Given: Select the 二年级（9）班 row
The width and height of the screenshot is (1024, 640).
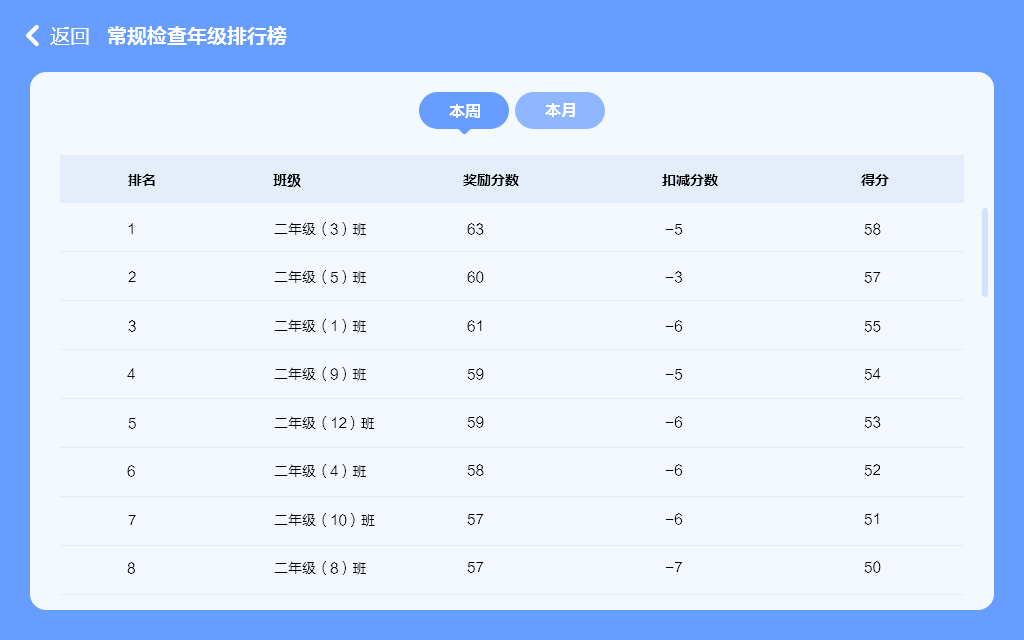Looking at the screenshot, I should point(320,374).
